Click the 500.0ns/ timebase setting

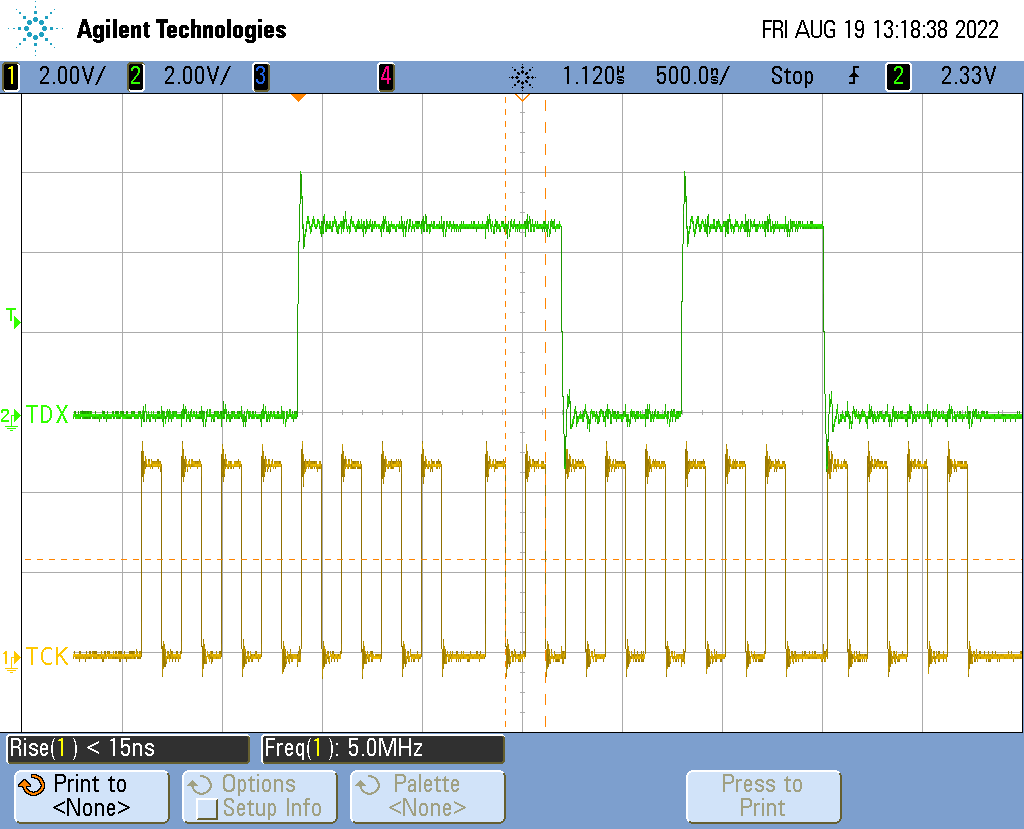(x=692, y=76)
